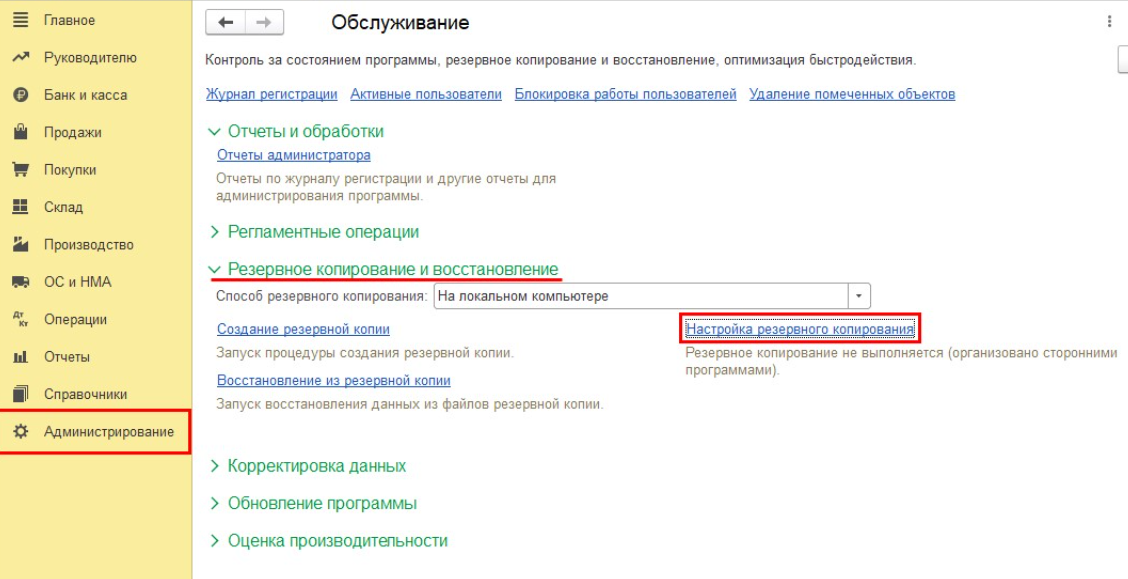Click the Производство factory icon
Viewport: 1128px width, 579px height.
point(19,245)
